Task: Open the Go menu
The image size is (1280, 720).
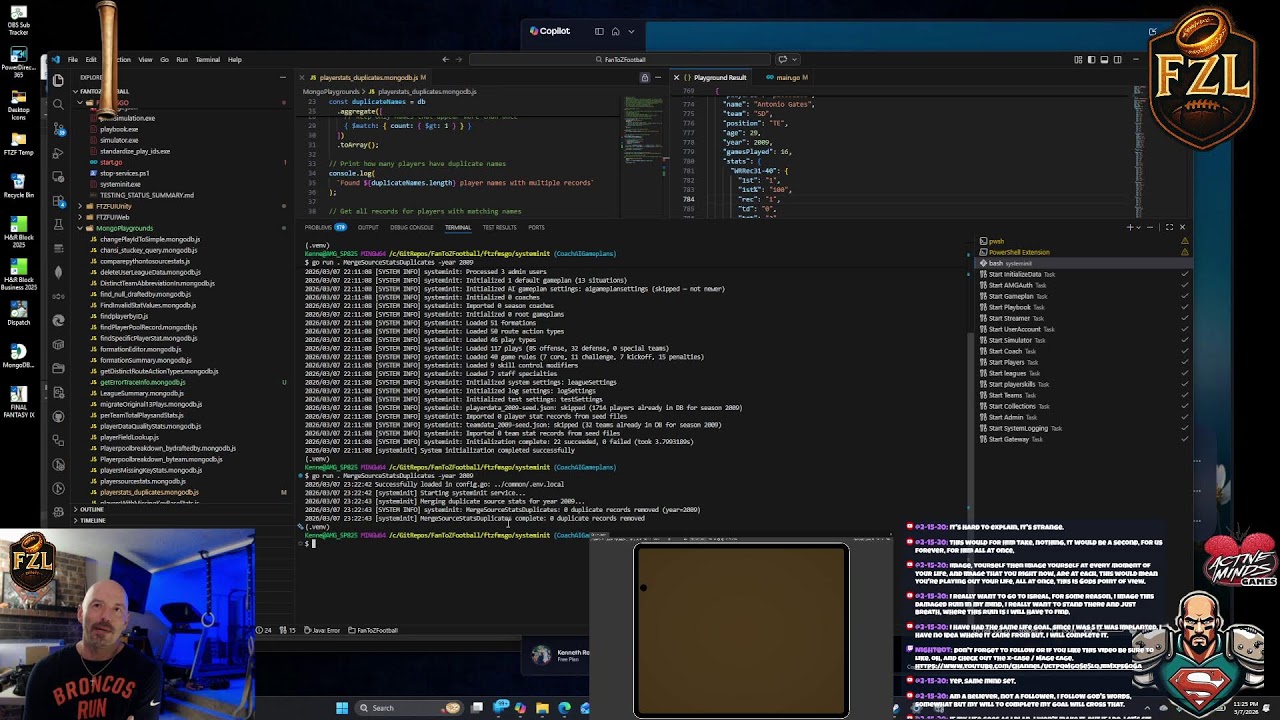Action: [x=164, y=60]
